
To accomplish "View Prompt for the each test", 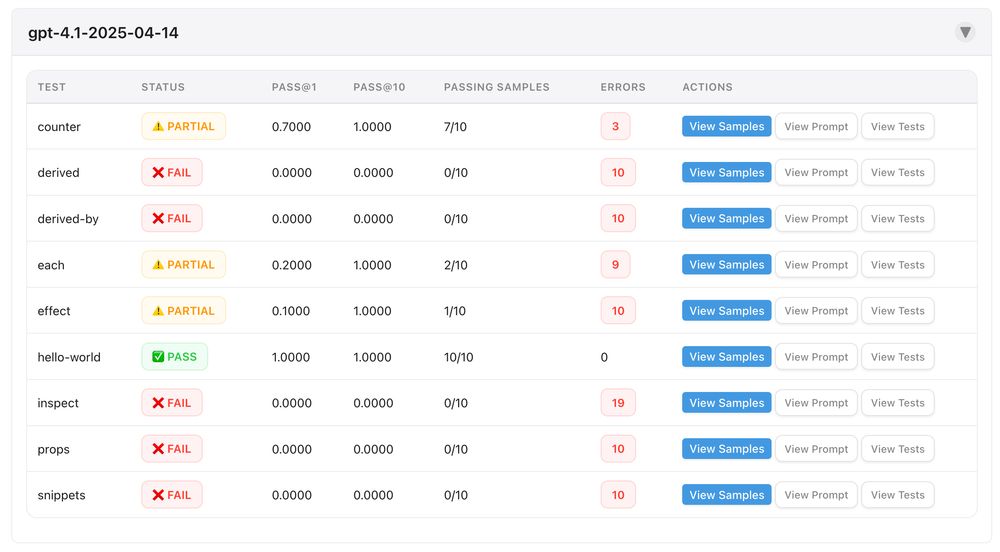I will tap(816, 265).
